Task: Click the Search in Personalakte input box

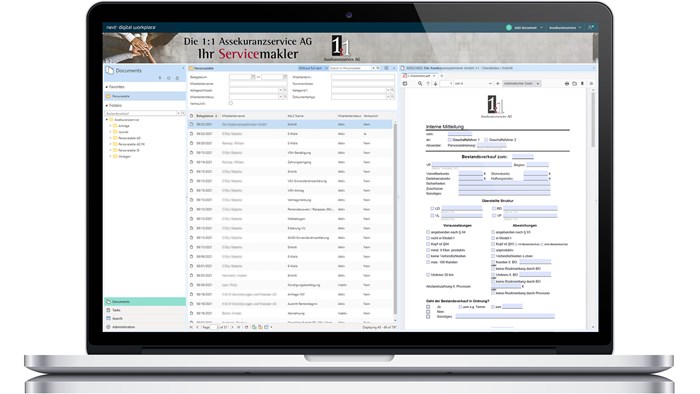Action: coord(350,68)
